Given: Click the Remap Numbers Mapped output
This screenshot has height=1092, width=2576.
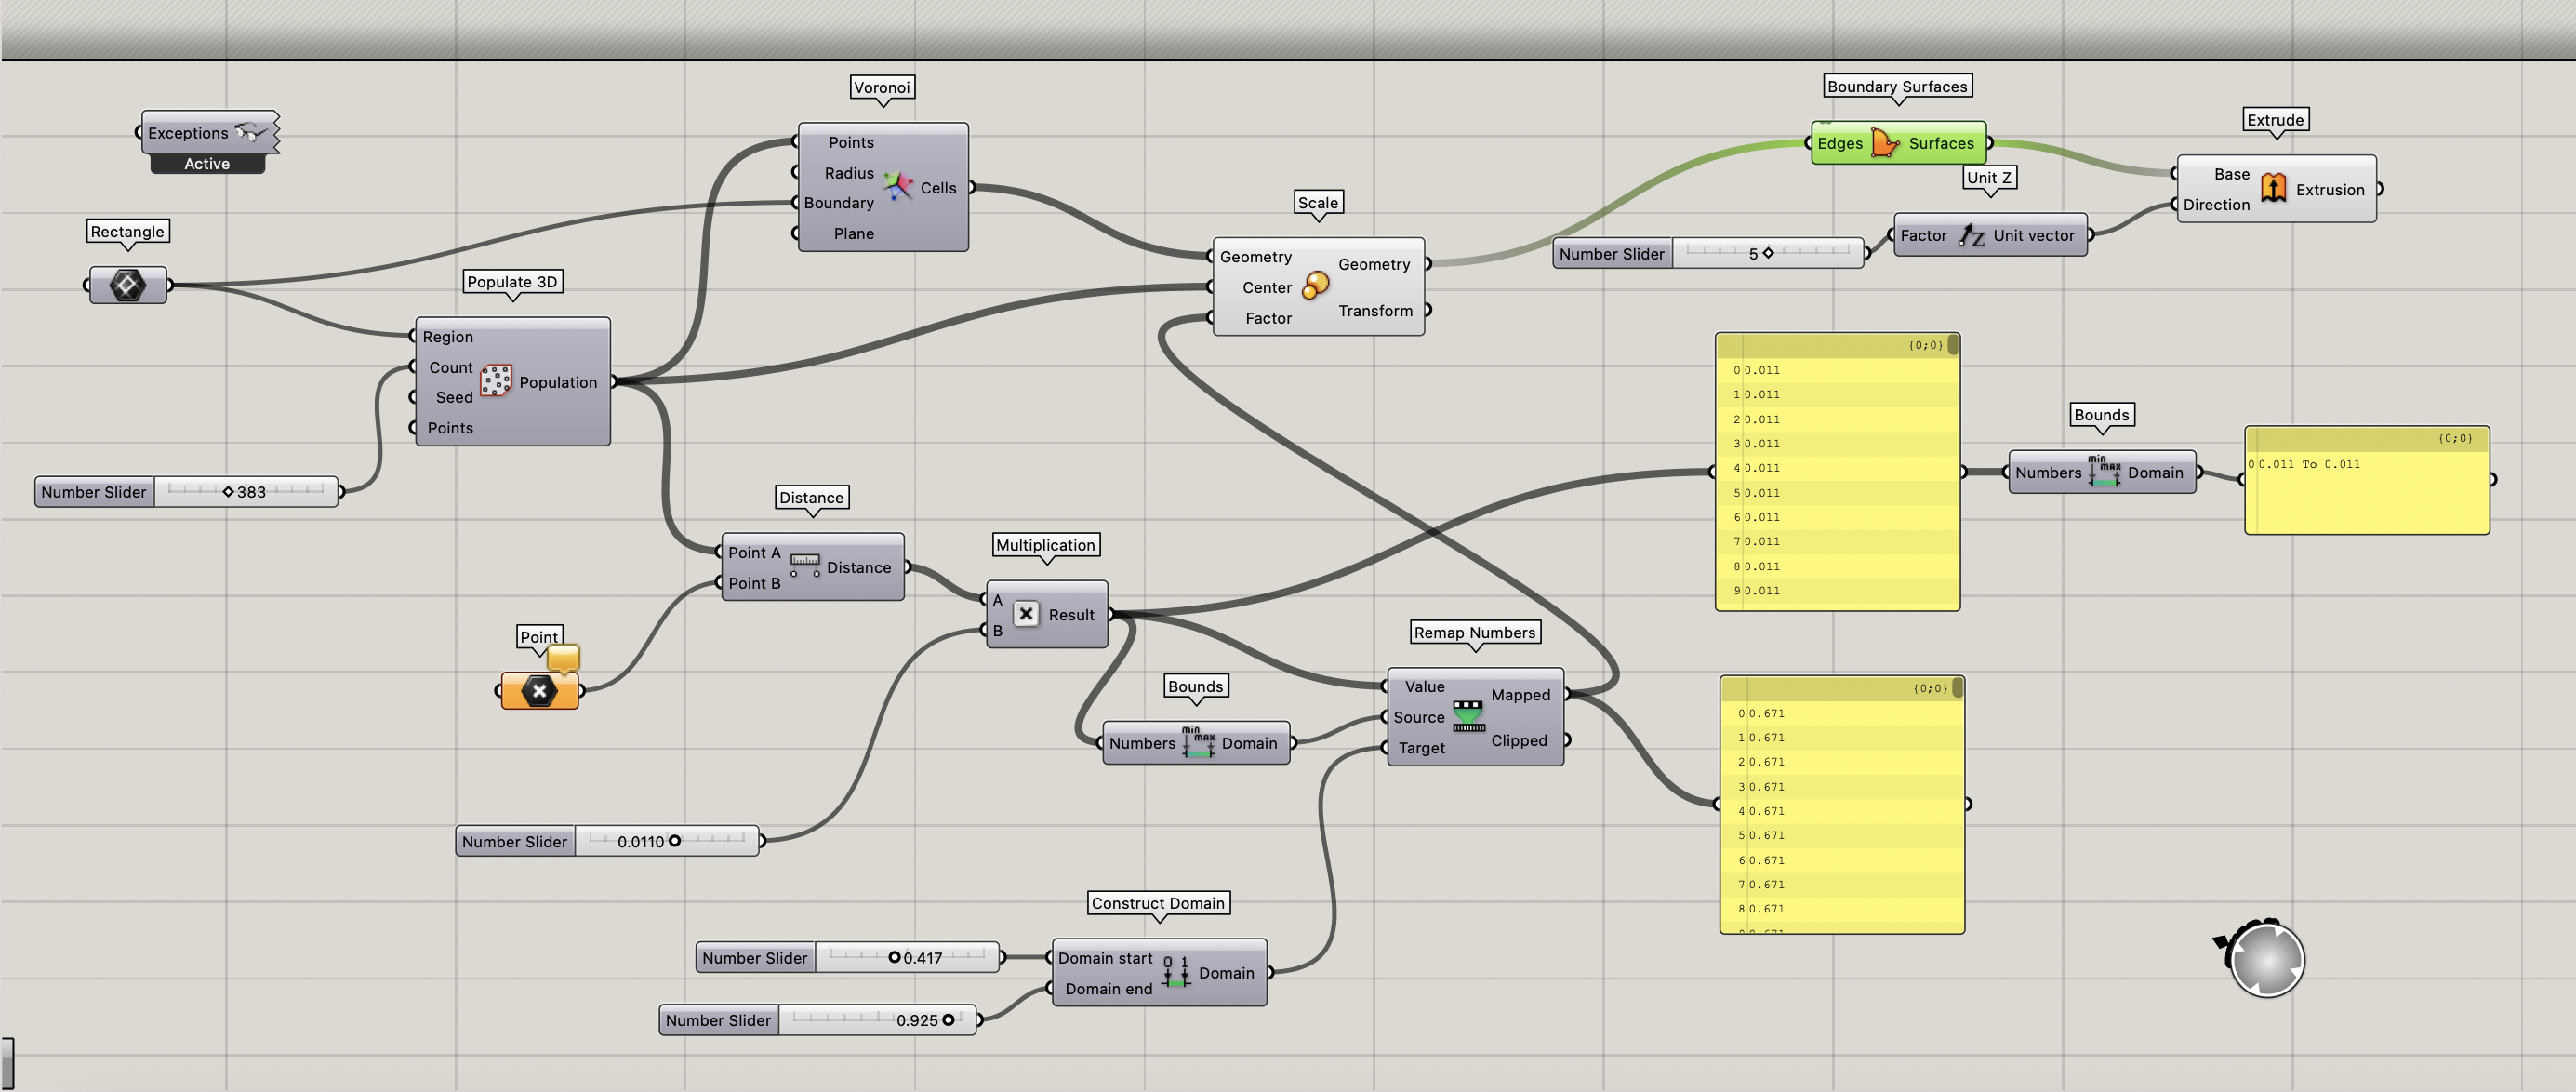Looking at the screenshot, I should [x=1520, y=695].
